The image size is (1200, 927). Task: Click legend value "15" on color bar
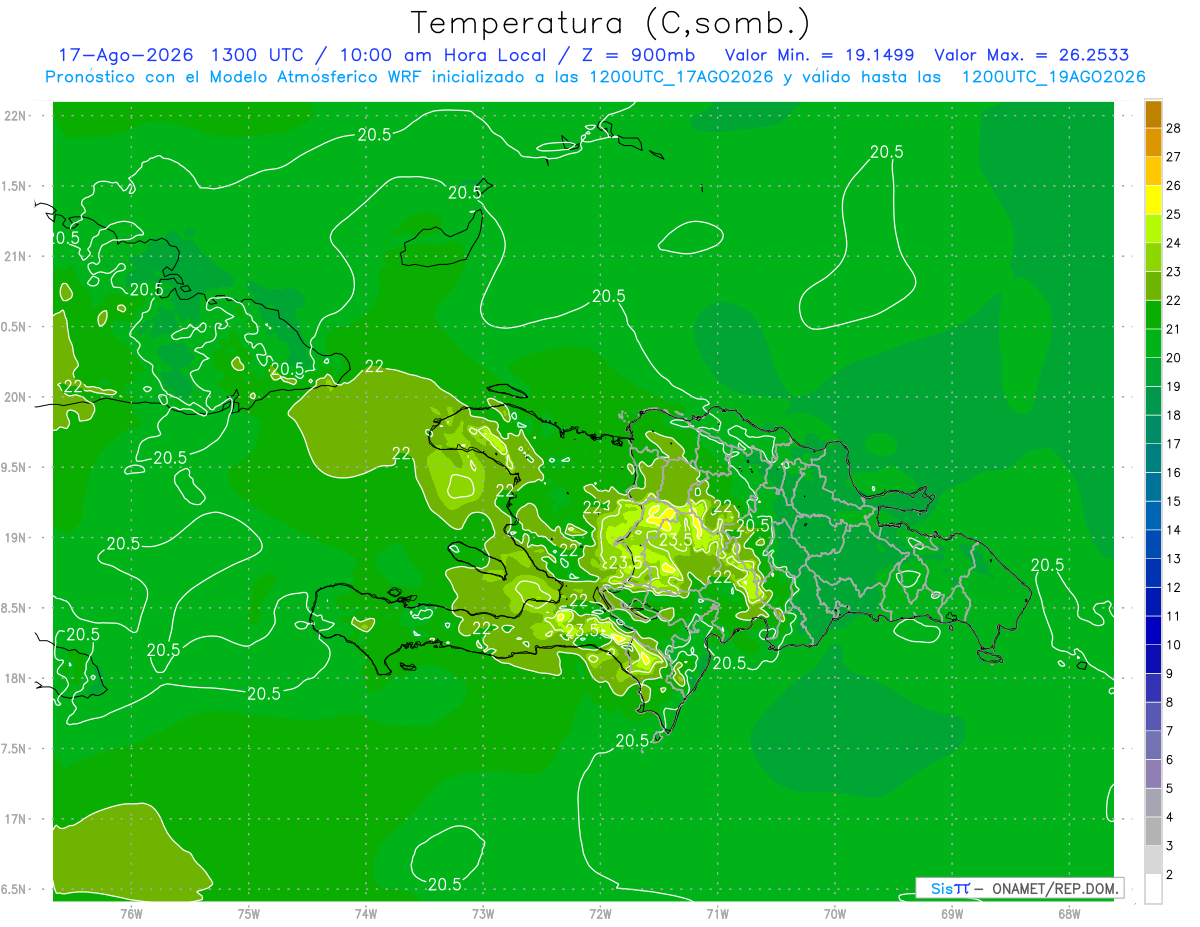pyautogui.click(x=1173, y=501)
